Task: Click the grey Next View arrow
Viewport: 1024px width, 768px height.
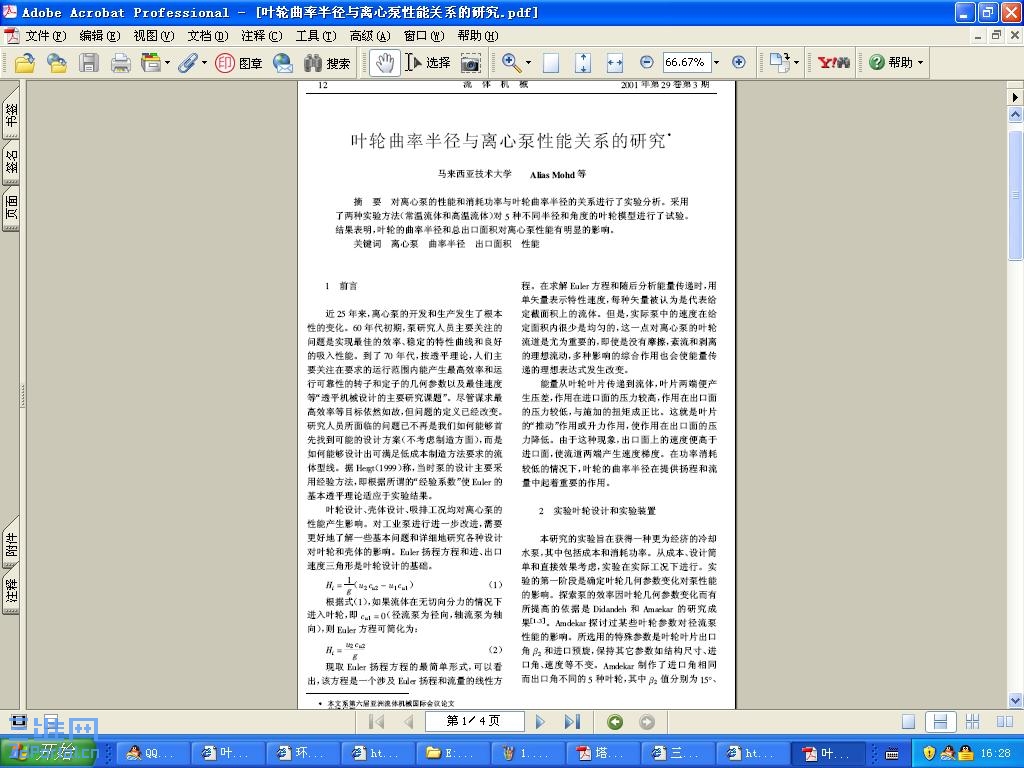Action: [x=647, y=722]
